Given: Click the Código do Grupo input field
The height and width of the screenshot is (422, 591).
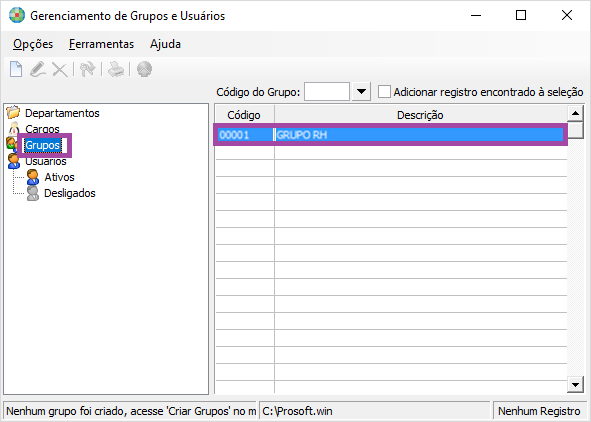Looking at the screenshot, I should point(327,92).
